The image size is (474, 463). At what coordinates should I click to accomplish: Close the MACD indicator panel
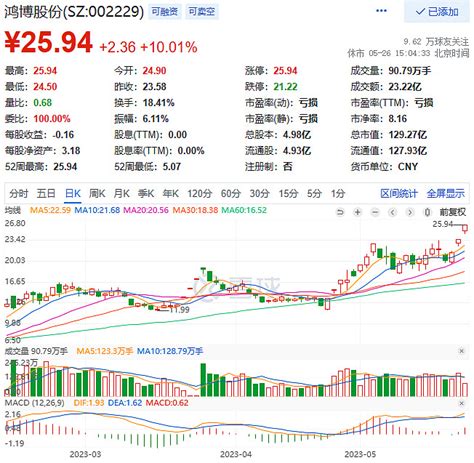(462, 403)
